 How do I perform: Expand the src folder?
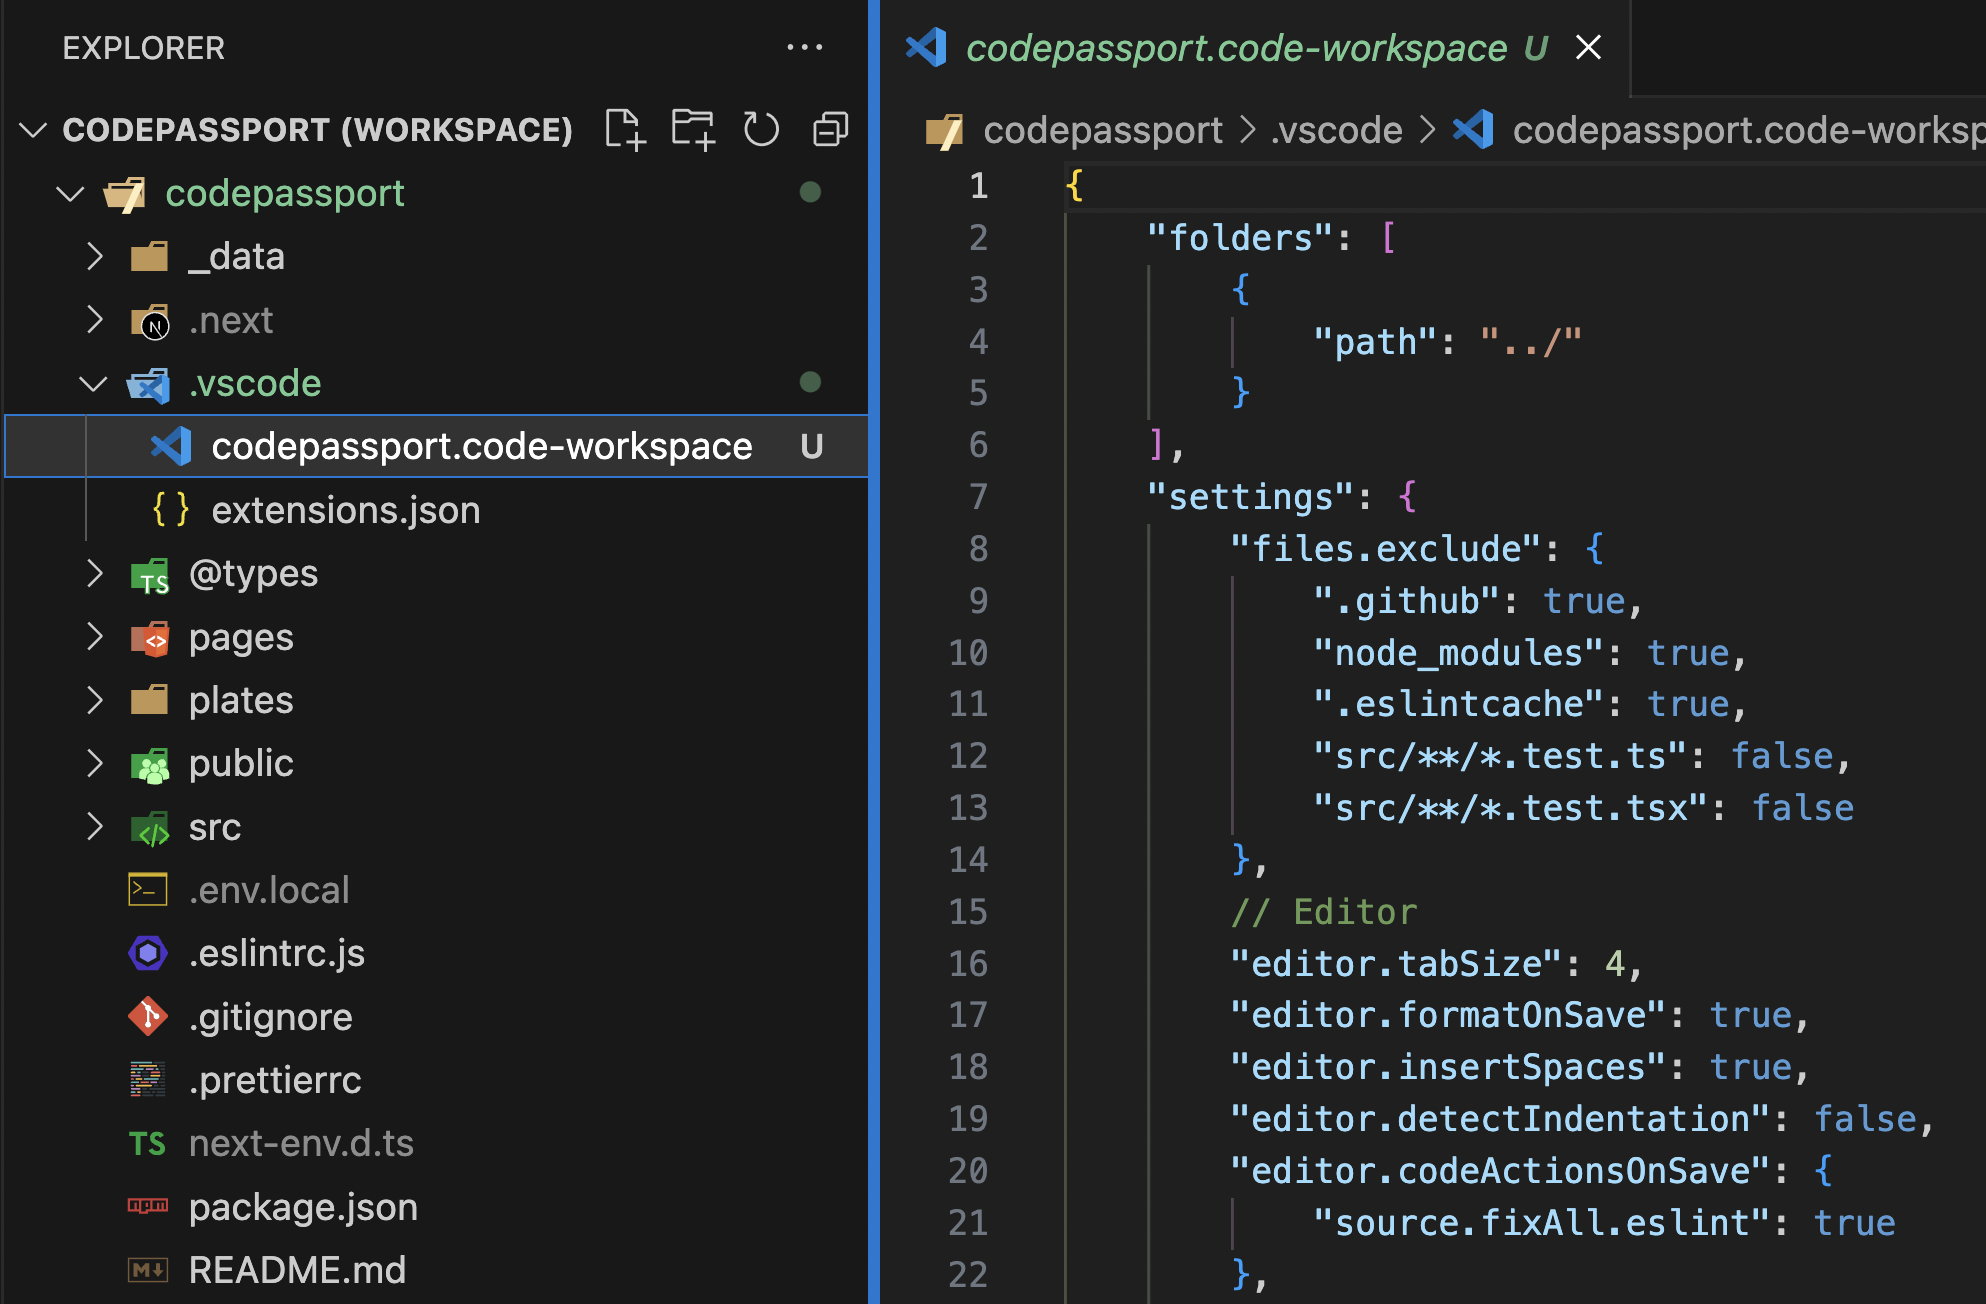[x=94, y=827]
